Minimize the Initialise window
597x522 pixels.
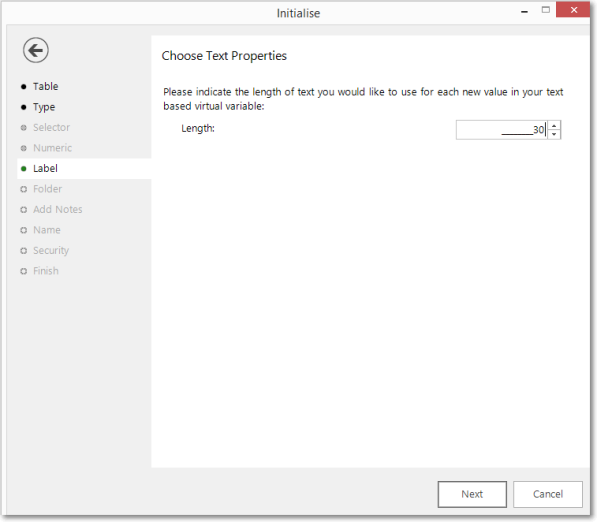(524, 11)
